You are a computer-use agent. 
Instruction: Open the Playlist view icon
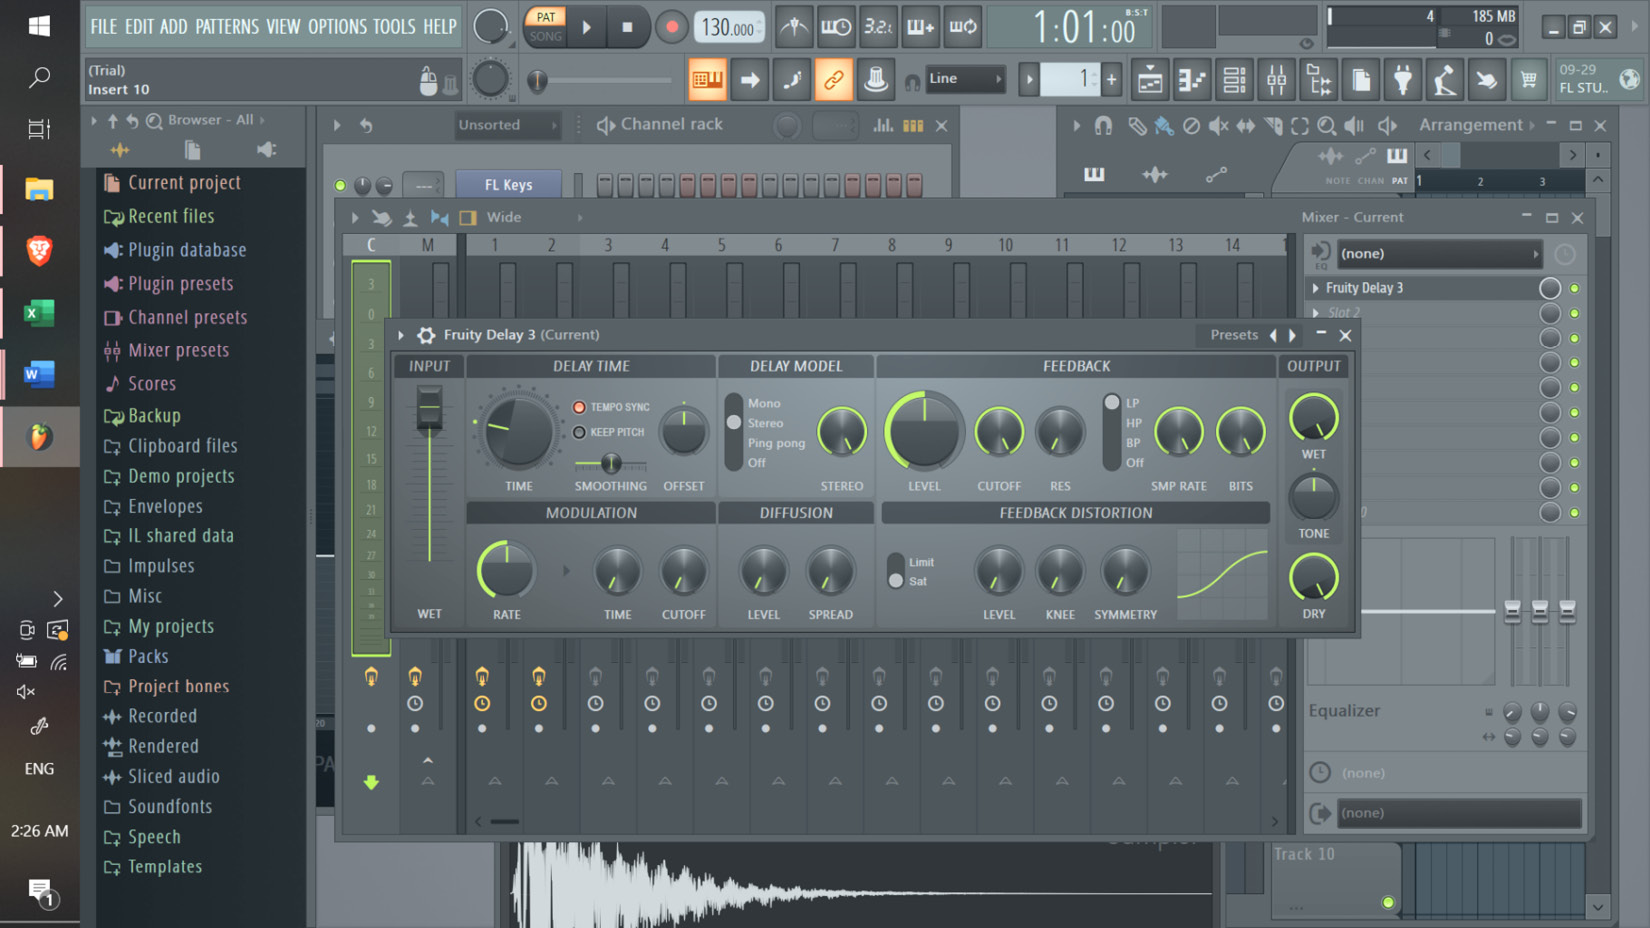click(x=1150, y=80)
